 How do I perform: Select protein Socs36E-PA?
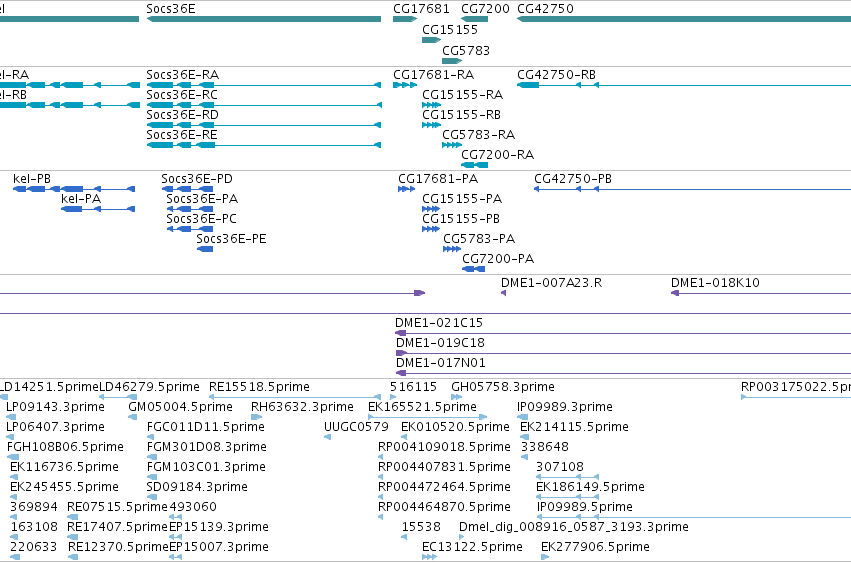pos(202,199)
